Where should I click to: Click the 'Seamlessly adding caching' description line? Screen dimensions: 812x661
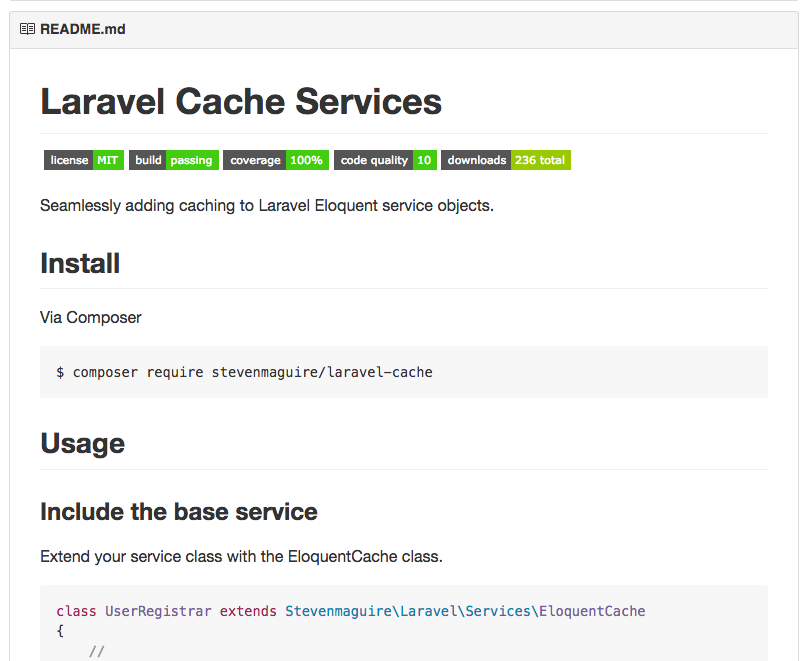pyautogui.click(x=267, y=206)
